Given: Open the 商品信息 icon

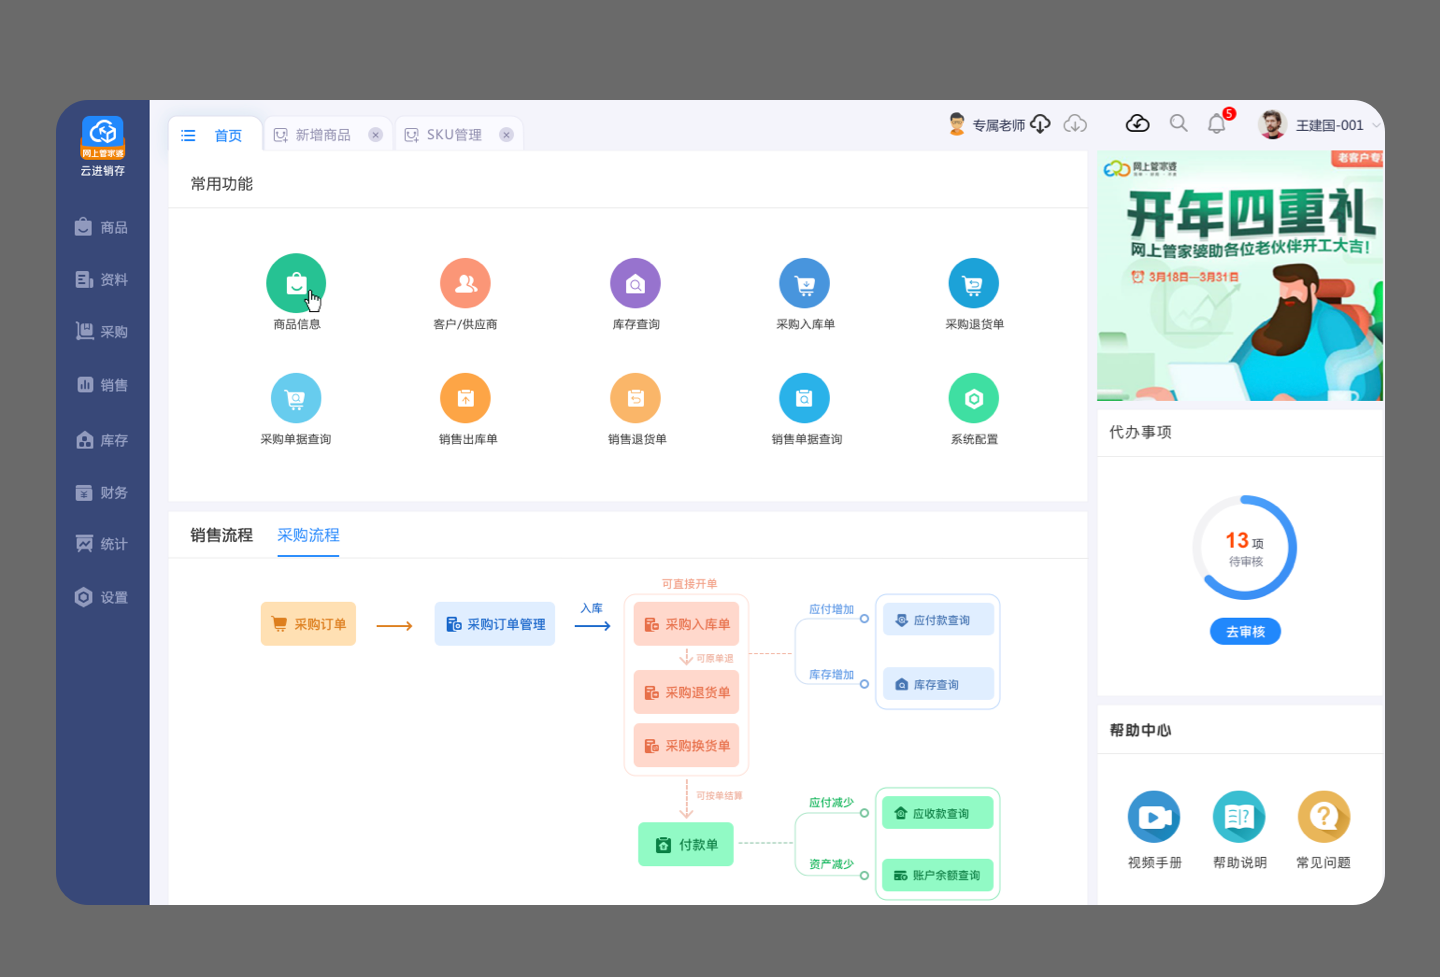Looking at the screenshot, I should coord(295,284).
